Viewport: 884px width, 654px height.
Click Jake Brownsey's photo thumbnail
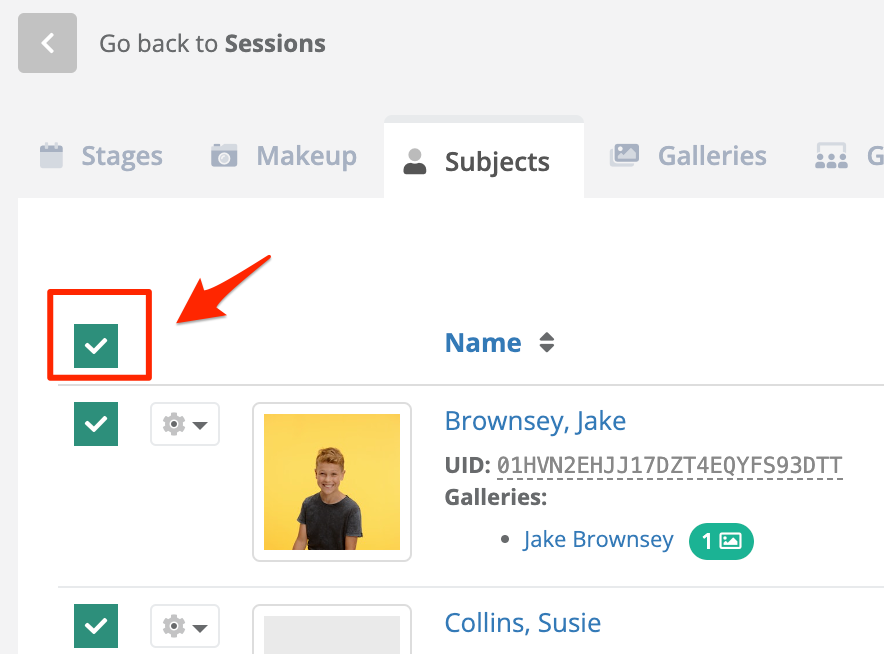(332, 482)
